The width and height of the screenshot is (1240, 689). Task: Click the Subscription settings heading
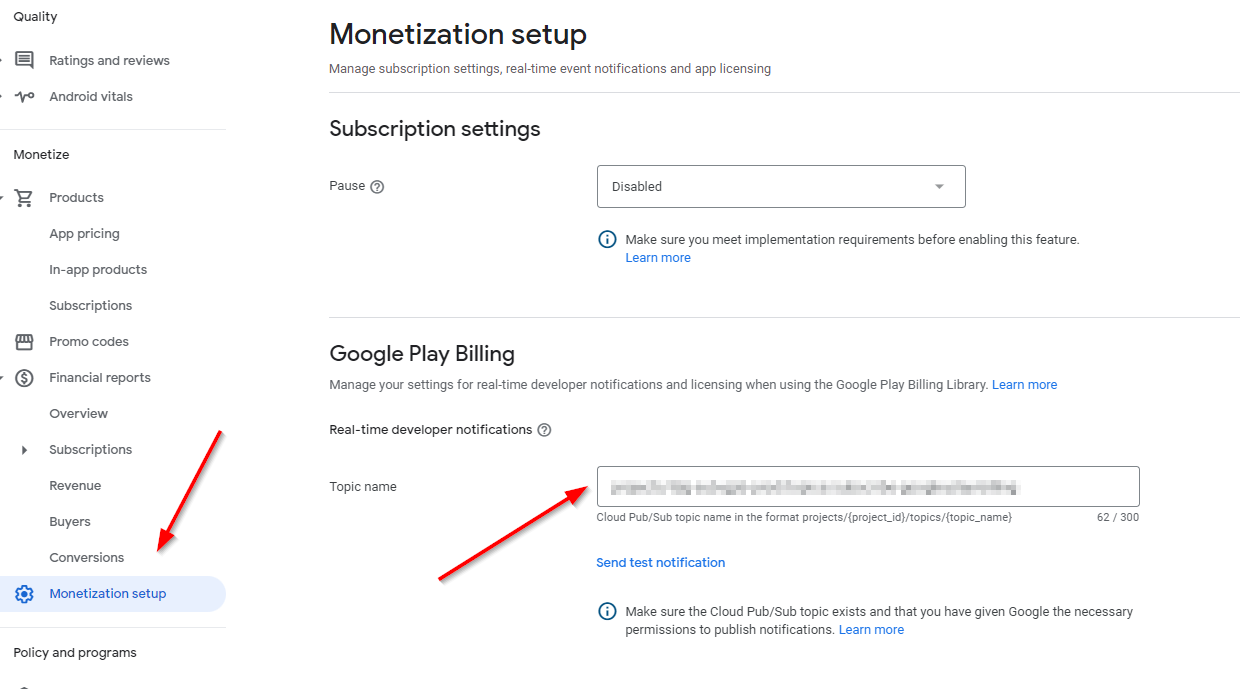[x=435, y=129]
